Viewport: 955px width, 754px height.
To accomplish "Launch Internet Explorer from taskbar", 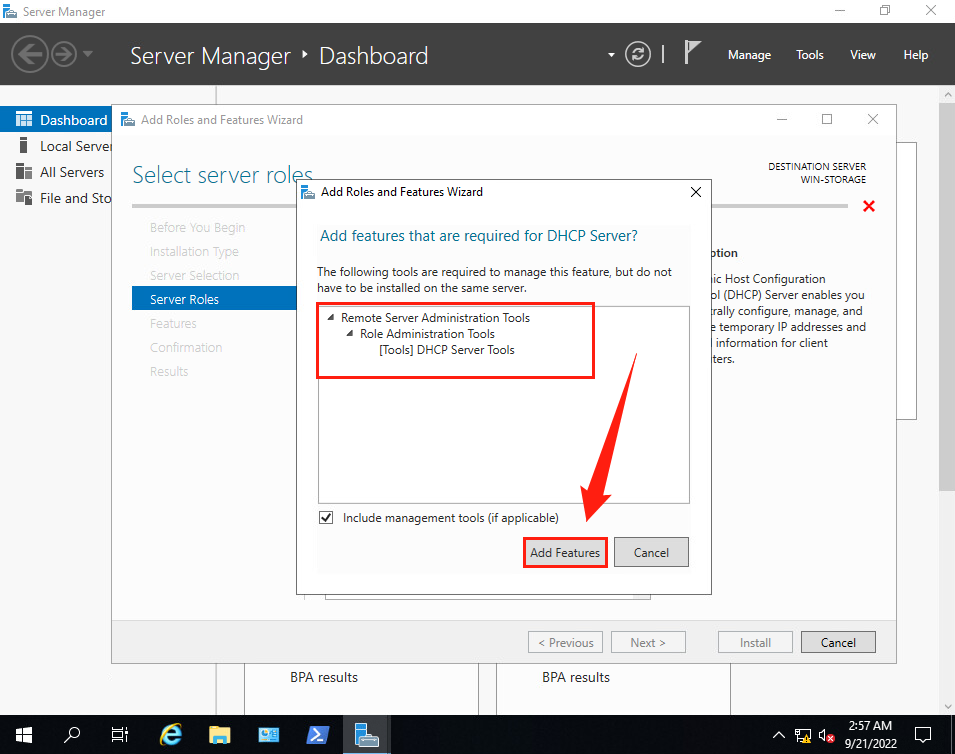I will [x=171, y=735].
